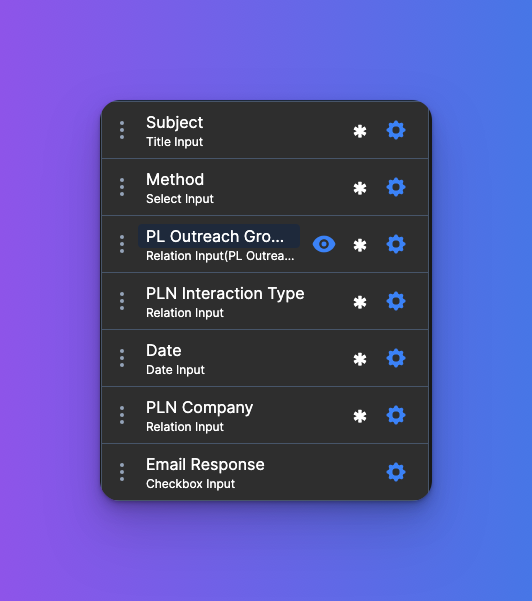This screenshot has height=601, width=532.
Task: Toggle required asterisk on Method field
Action: pos(360,188)
